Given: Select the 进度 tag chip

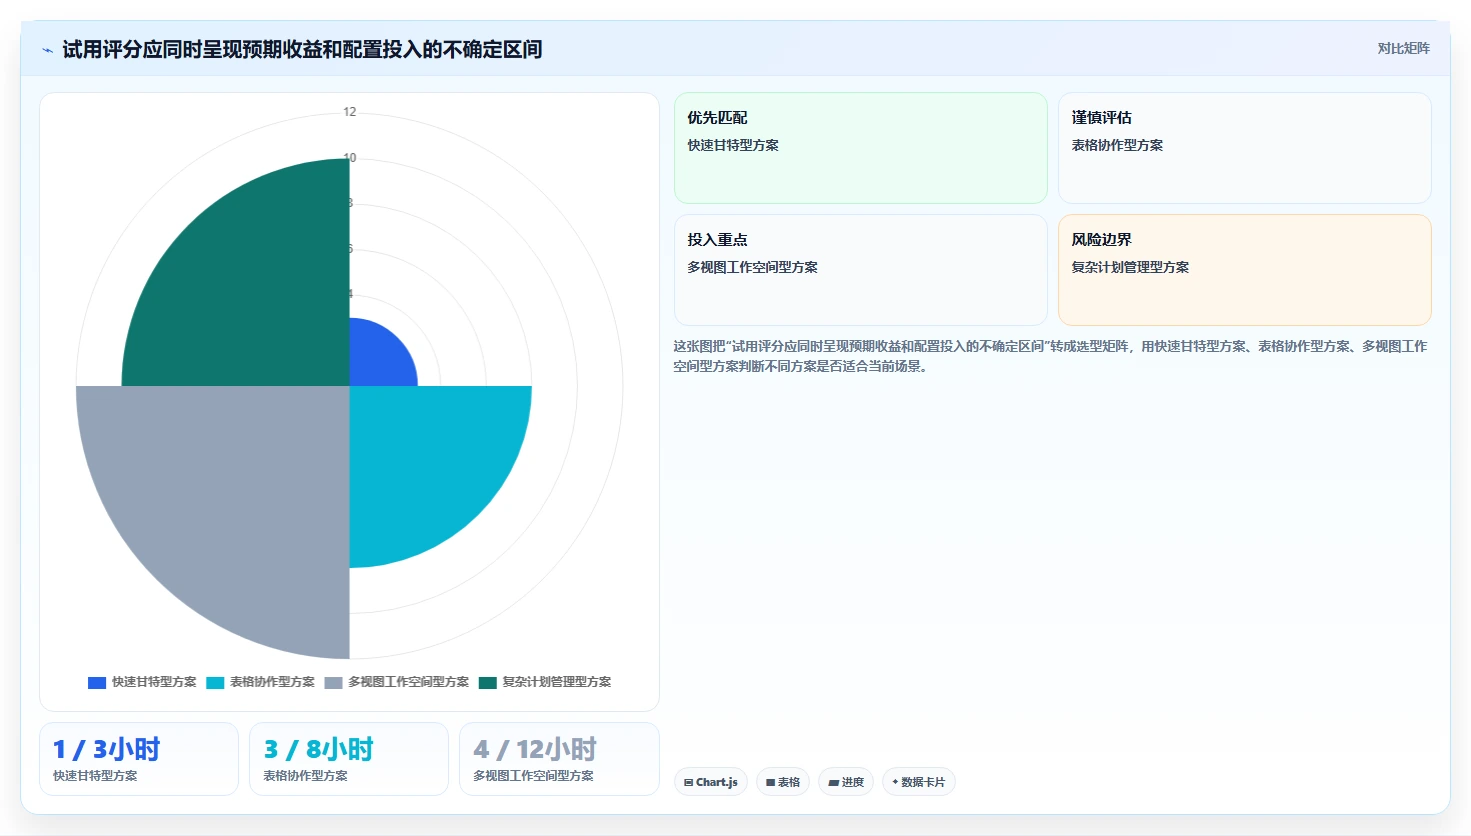Looking at the screenshot, I should point(846,782).
